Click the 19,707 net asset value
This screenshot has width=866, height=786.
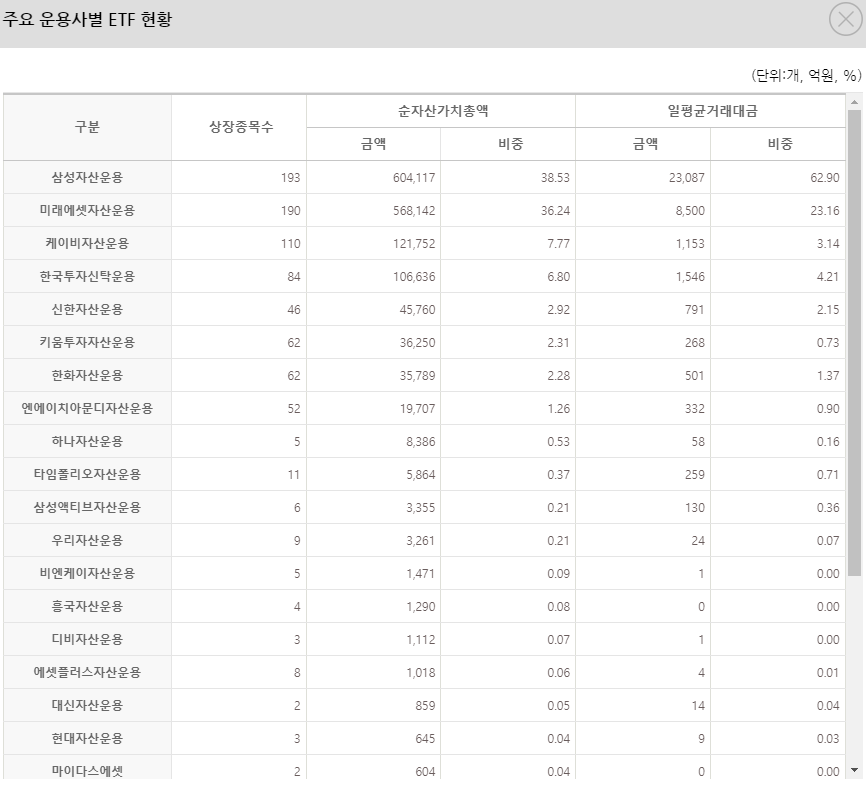tap(417, 409)
